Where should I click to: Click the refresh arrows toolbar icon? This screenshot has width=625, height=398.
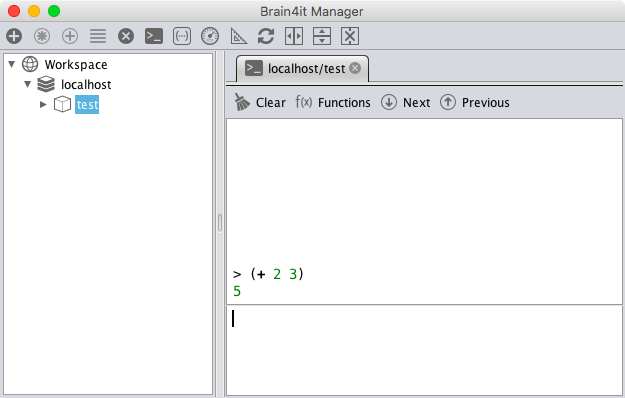(x=266, y=36)
